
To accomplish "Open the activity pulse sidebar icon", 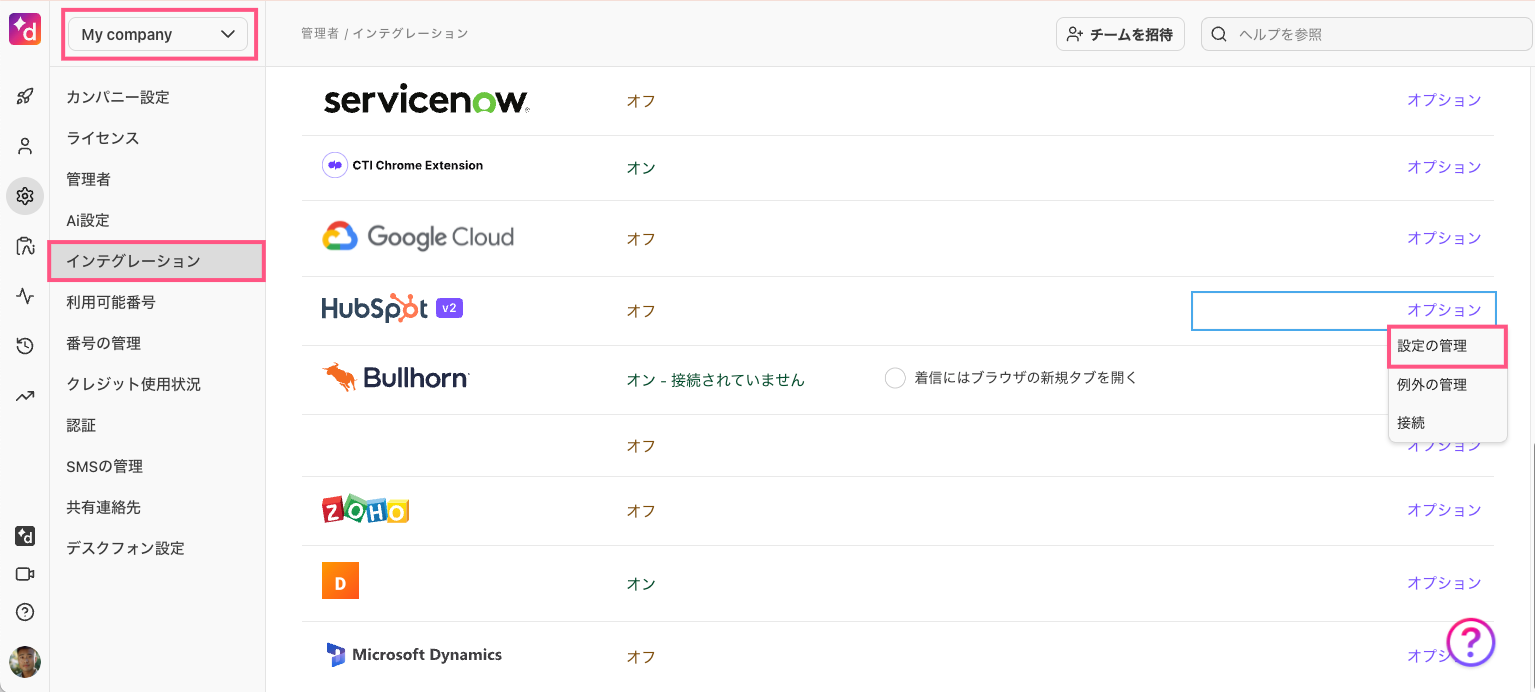I will click(25, 296).
